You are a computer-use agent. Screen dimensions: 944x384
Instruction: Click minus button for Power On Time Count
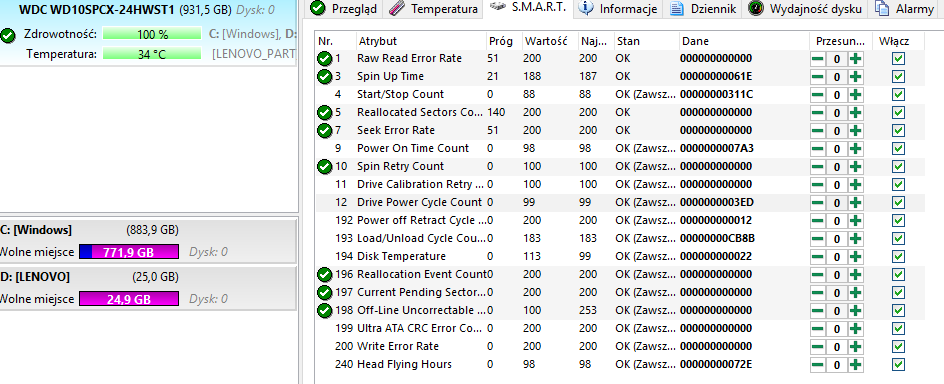[818, 149]
